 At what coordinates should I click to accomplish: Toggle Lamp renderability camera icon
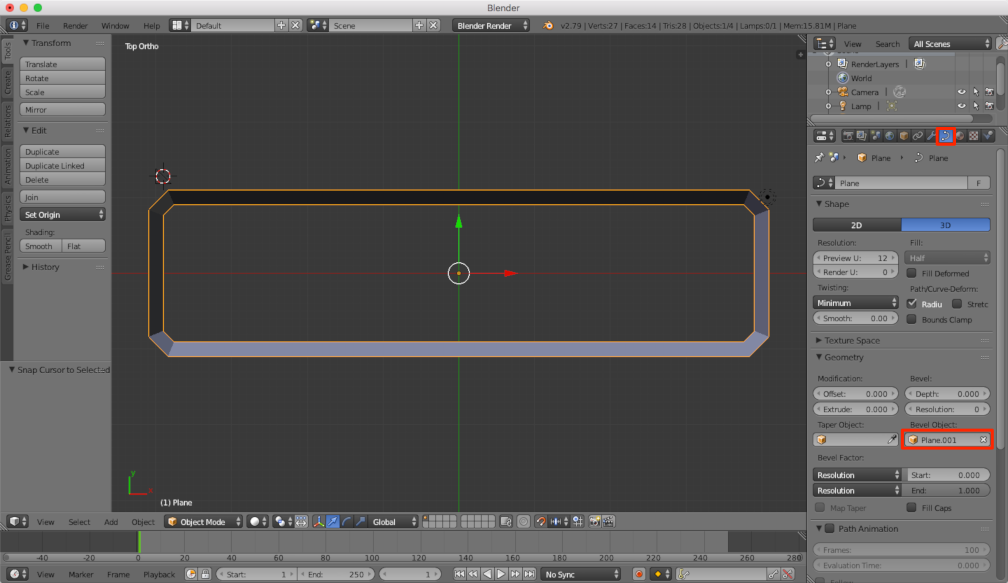tap(989, 106)
